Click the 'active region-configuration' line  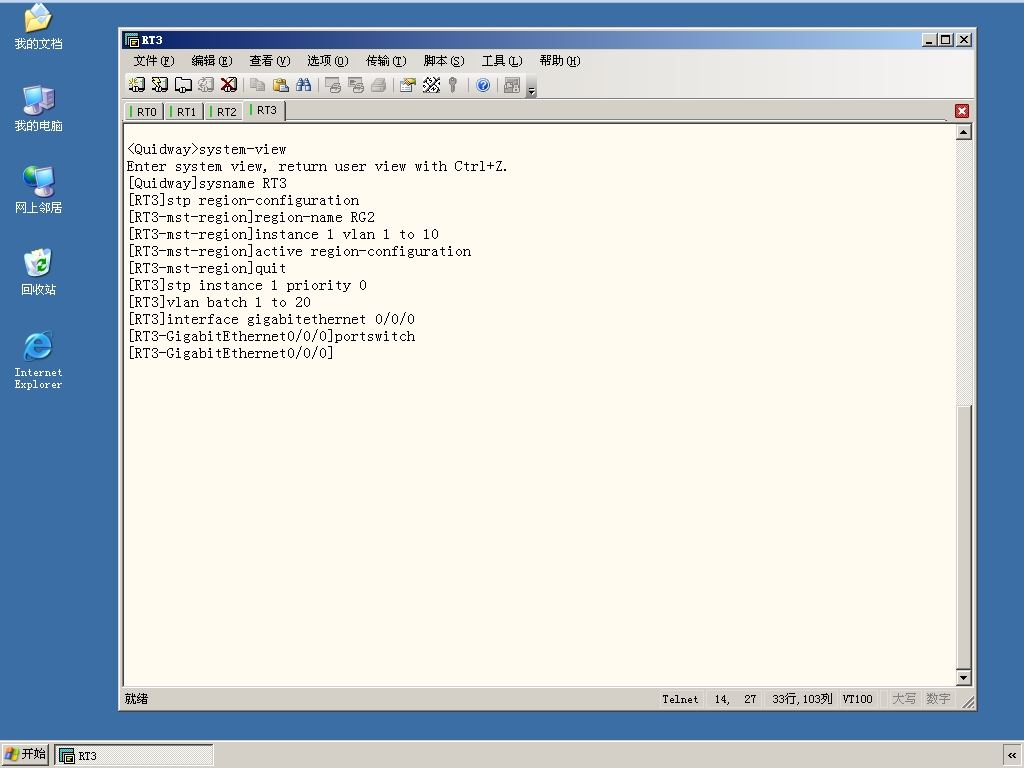click(299, 251)
